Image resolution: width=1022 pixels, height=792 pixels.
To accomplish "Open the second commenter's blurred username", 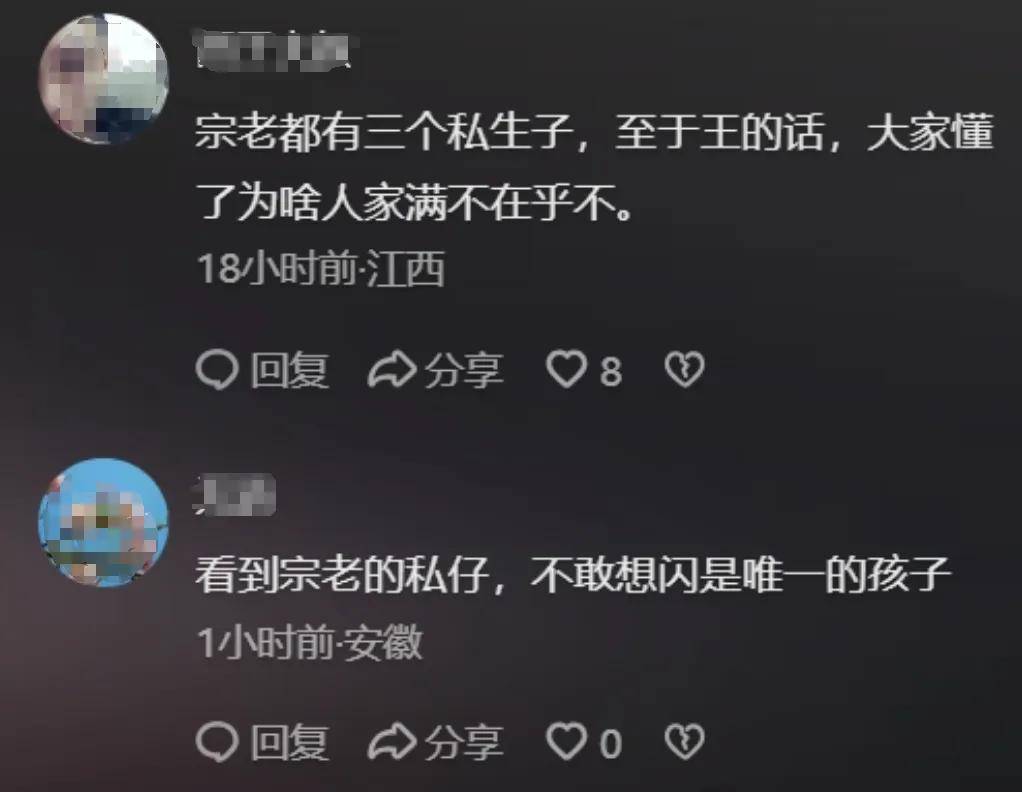I will 235,494.
